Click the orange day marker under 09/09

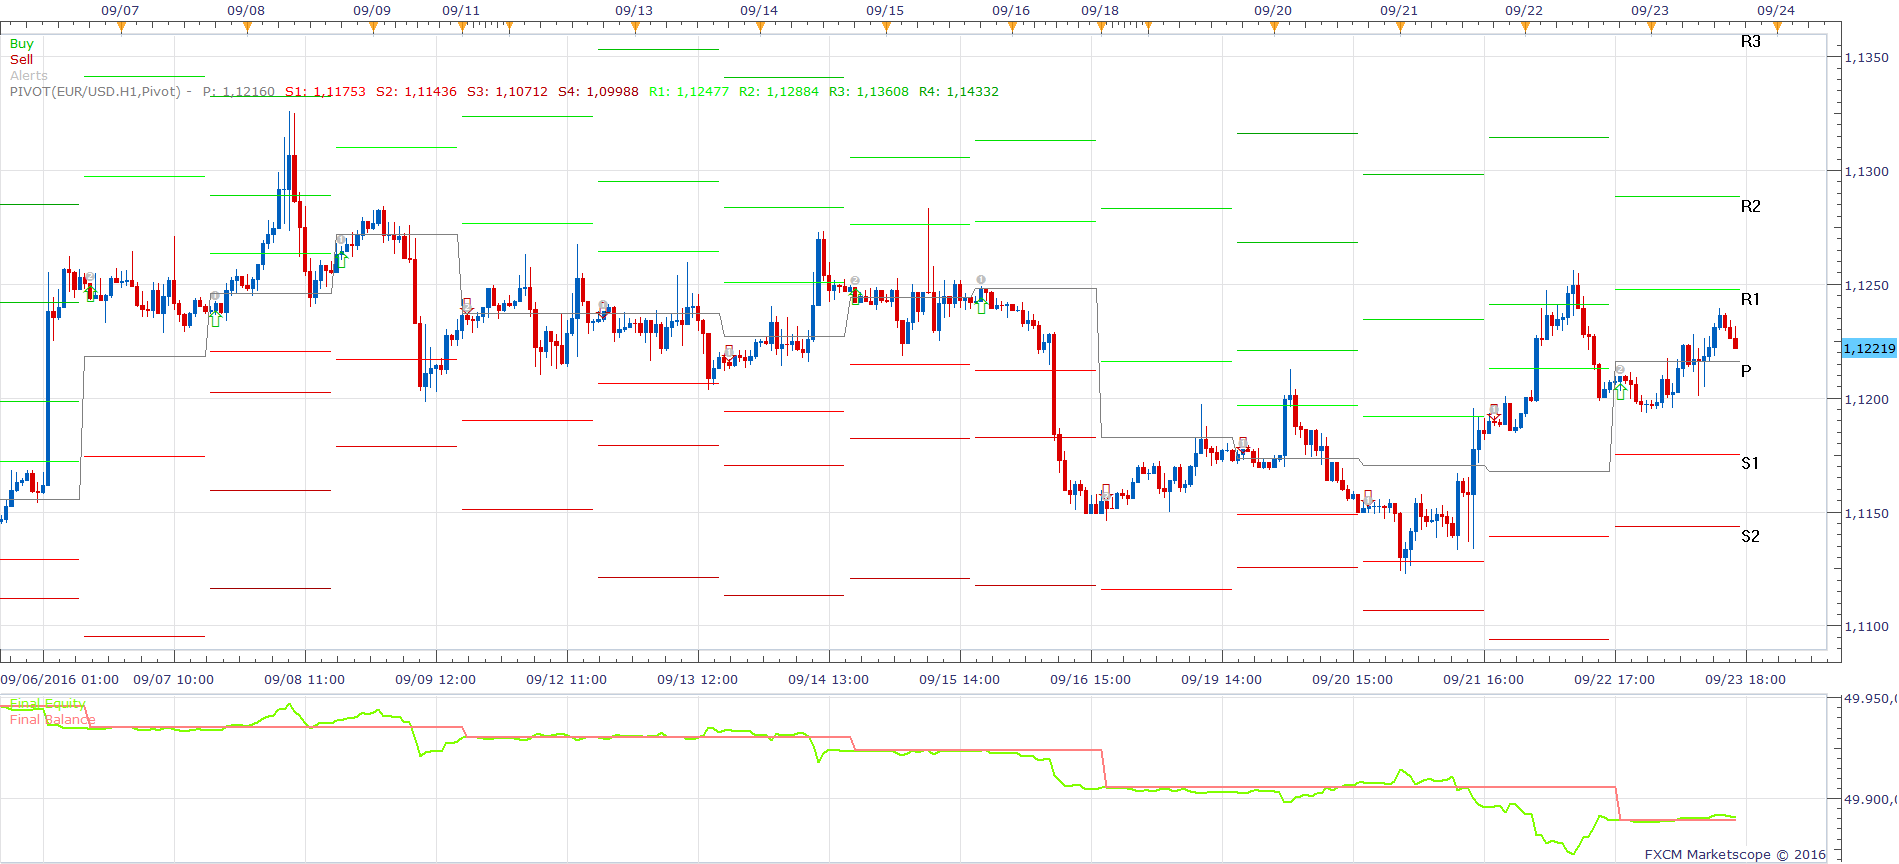pos(373,28)
